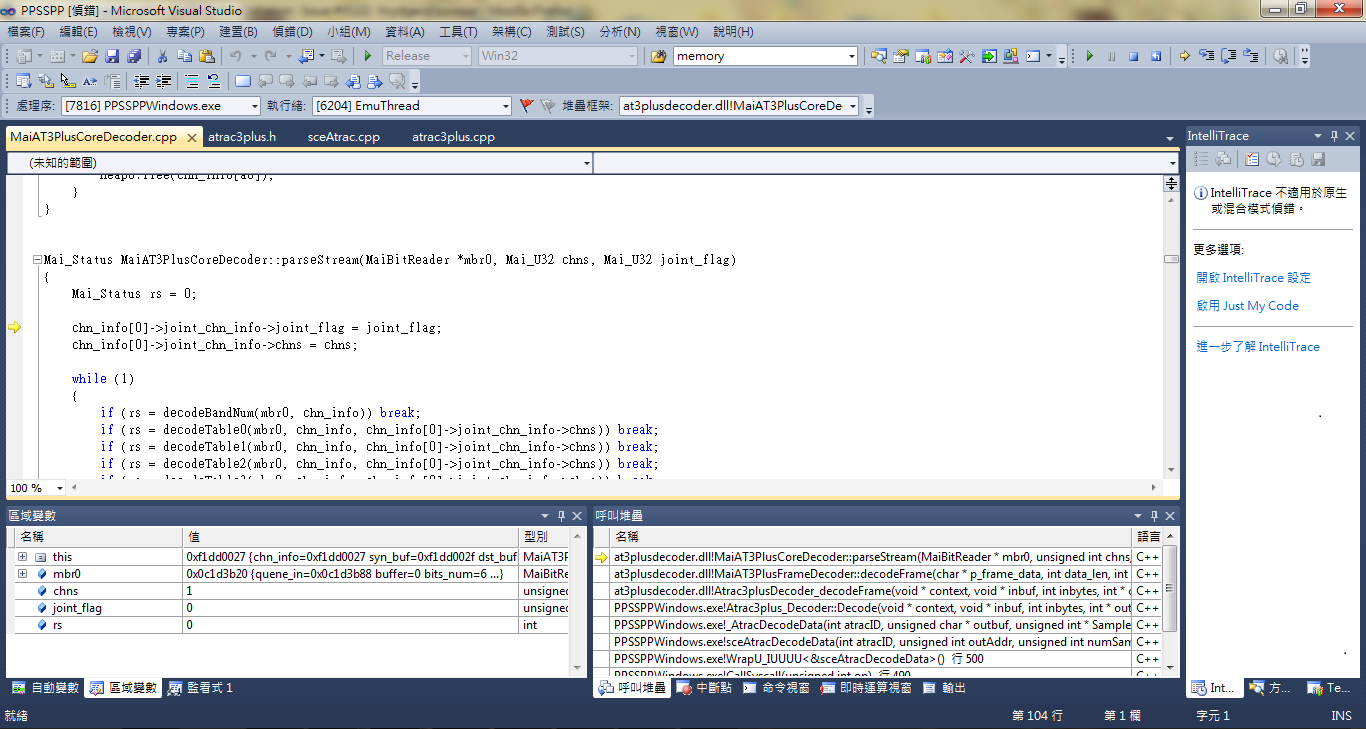Click the Paste clipboard icon

tap(207, 56)
